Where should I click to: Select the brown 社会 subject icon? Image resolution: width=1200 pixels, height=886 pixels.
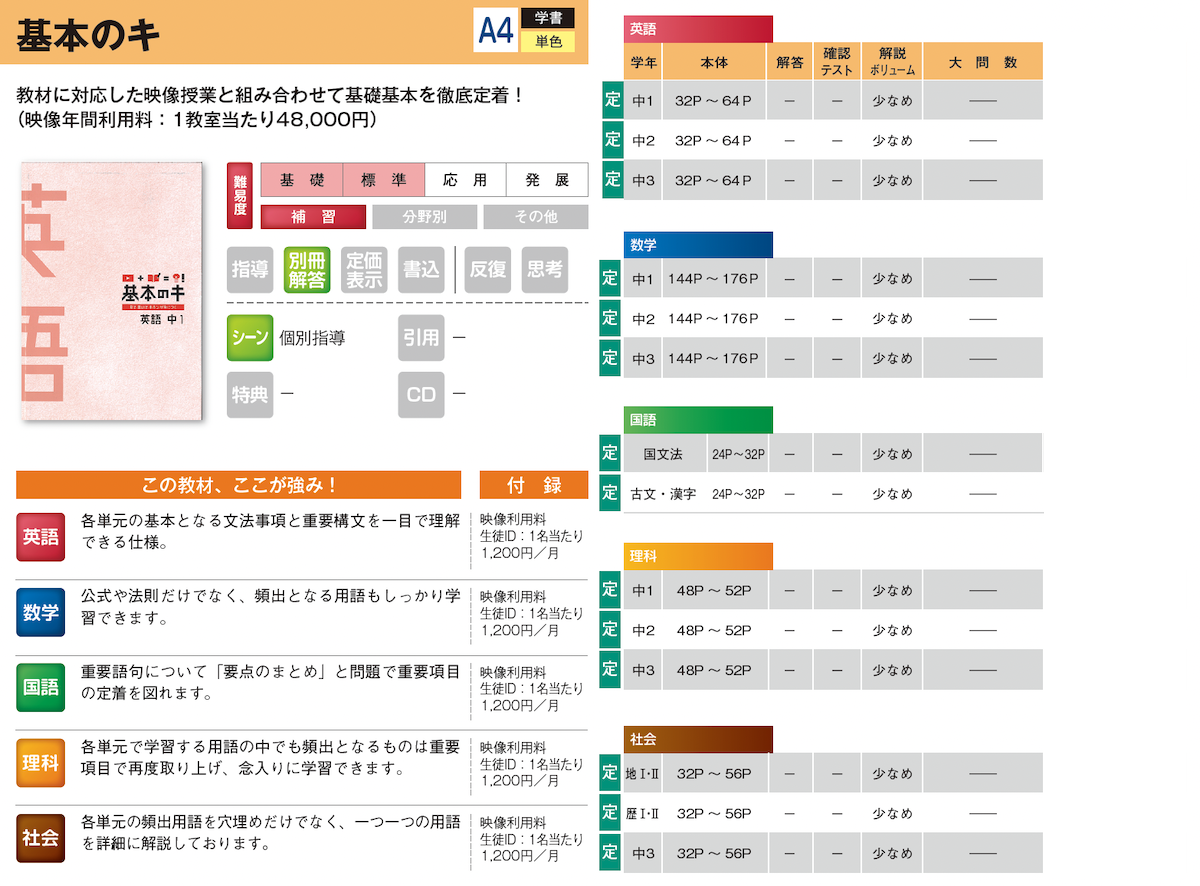40,839
